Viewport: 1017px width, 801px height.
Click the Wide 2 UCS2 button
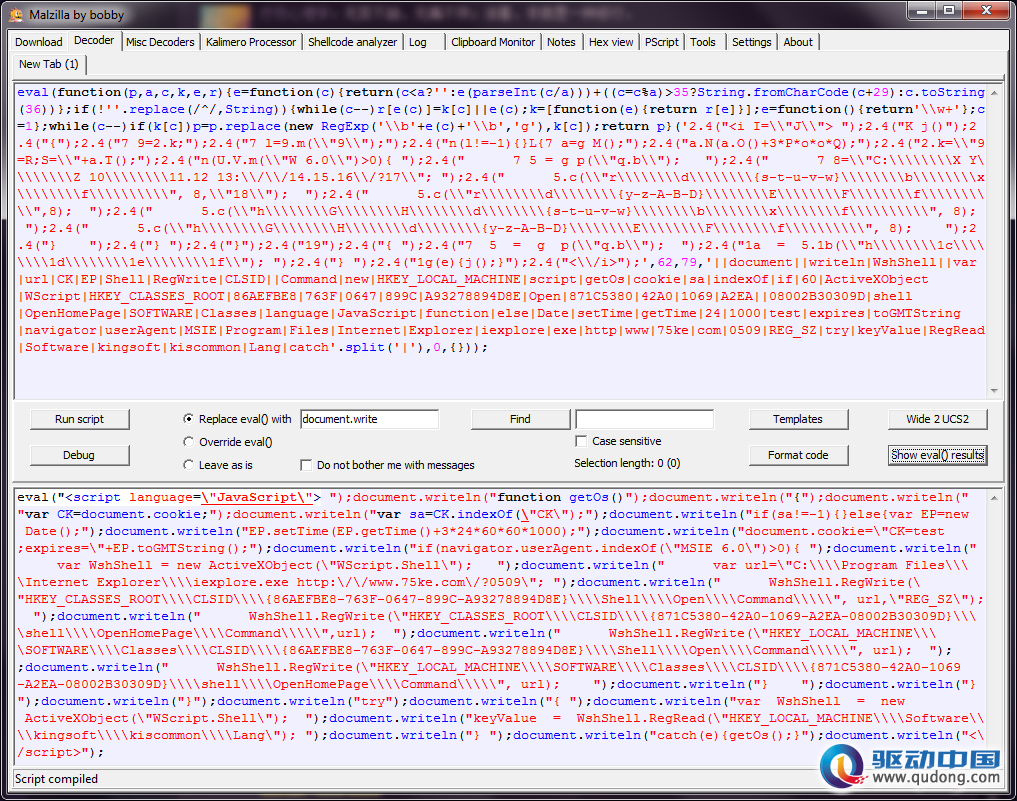point(937,419)
